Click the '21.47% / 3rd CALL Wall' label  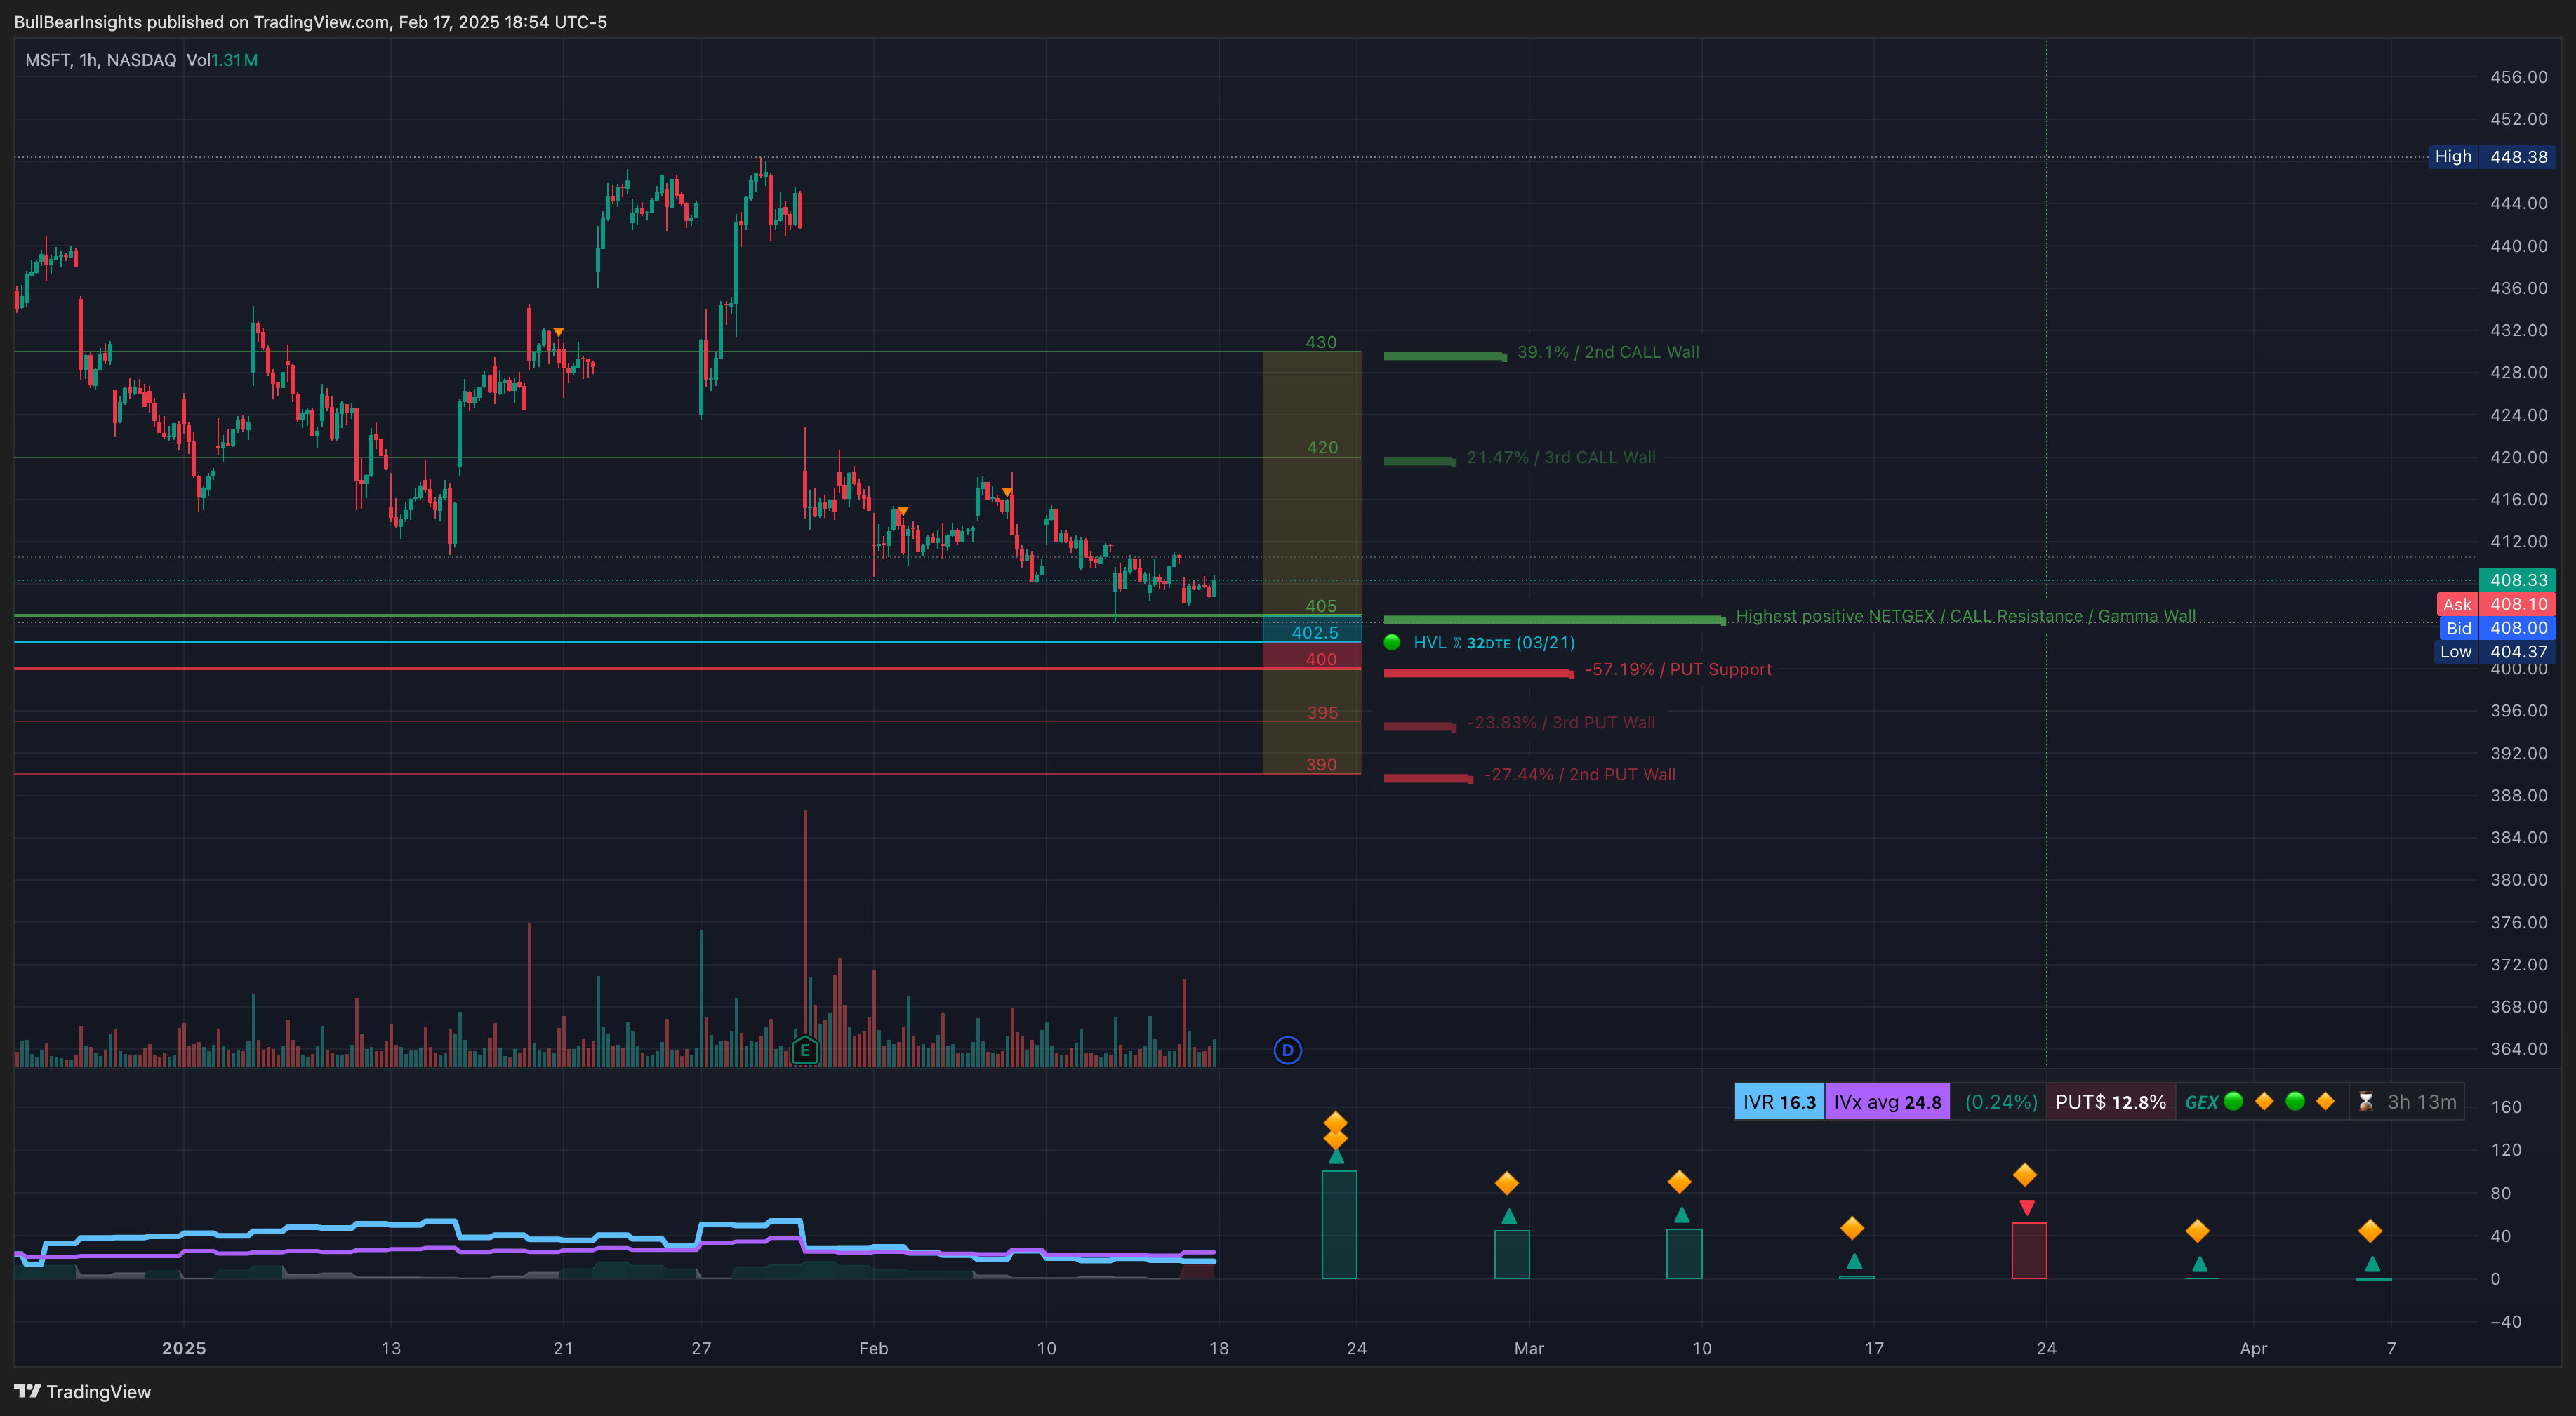coord(1561,457)
